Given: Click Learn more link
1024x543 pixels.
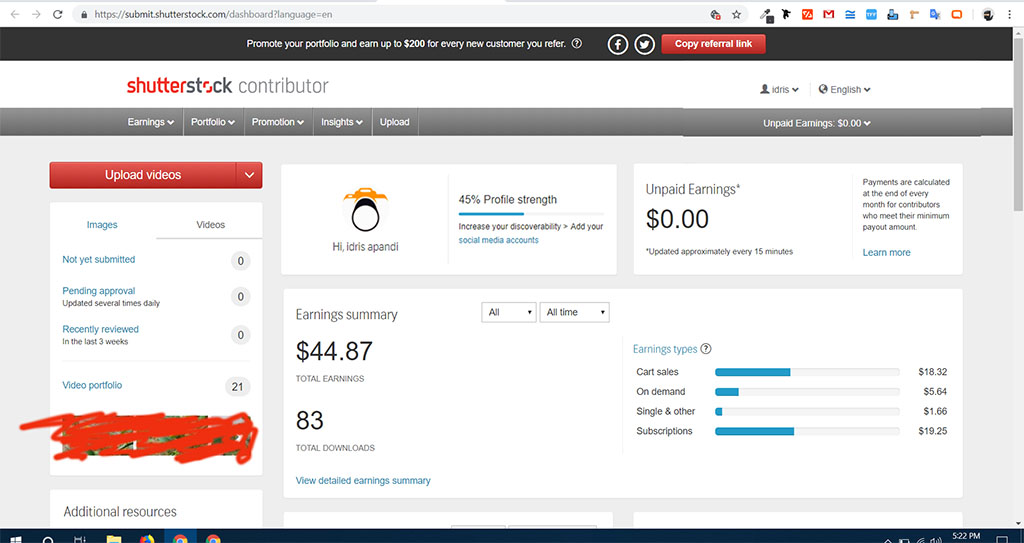Looking at the screenshot, I should pos(886,252).
